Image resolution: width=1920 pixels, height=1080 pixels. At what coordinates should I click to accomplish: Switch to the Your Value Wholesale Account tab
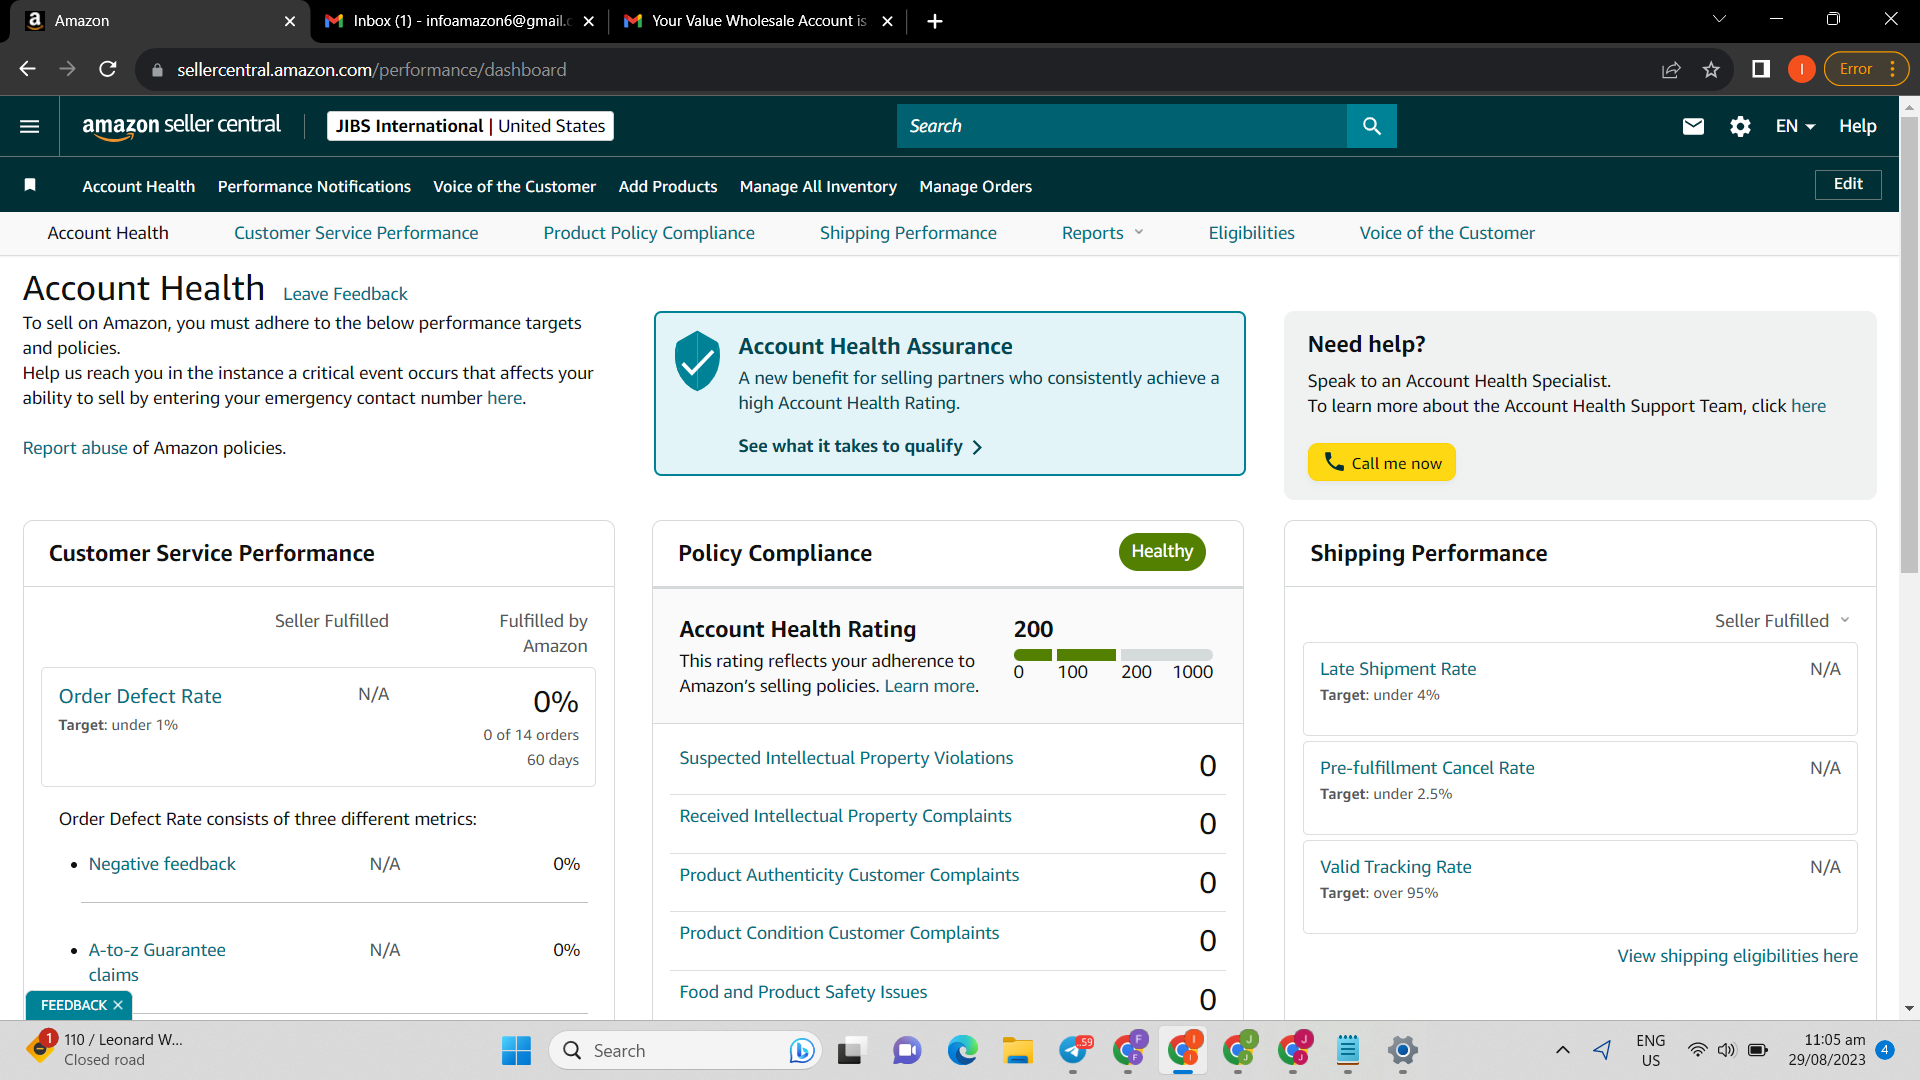pos(758,21)
